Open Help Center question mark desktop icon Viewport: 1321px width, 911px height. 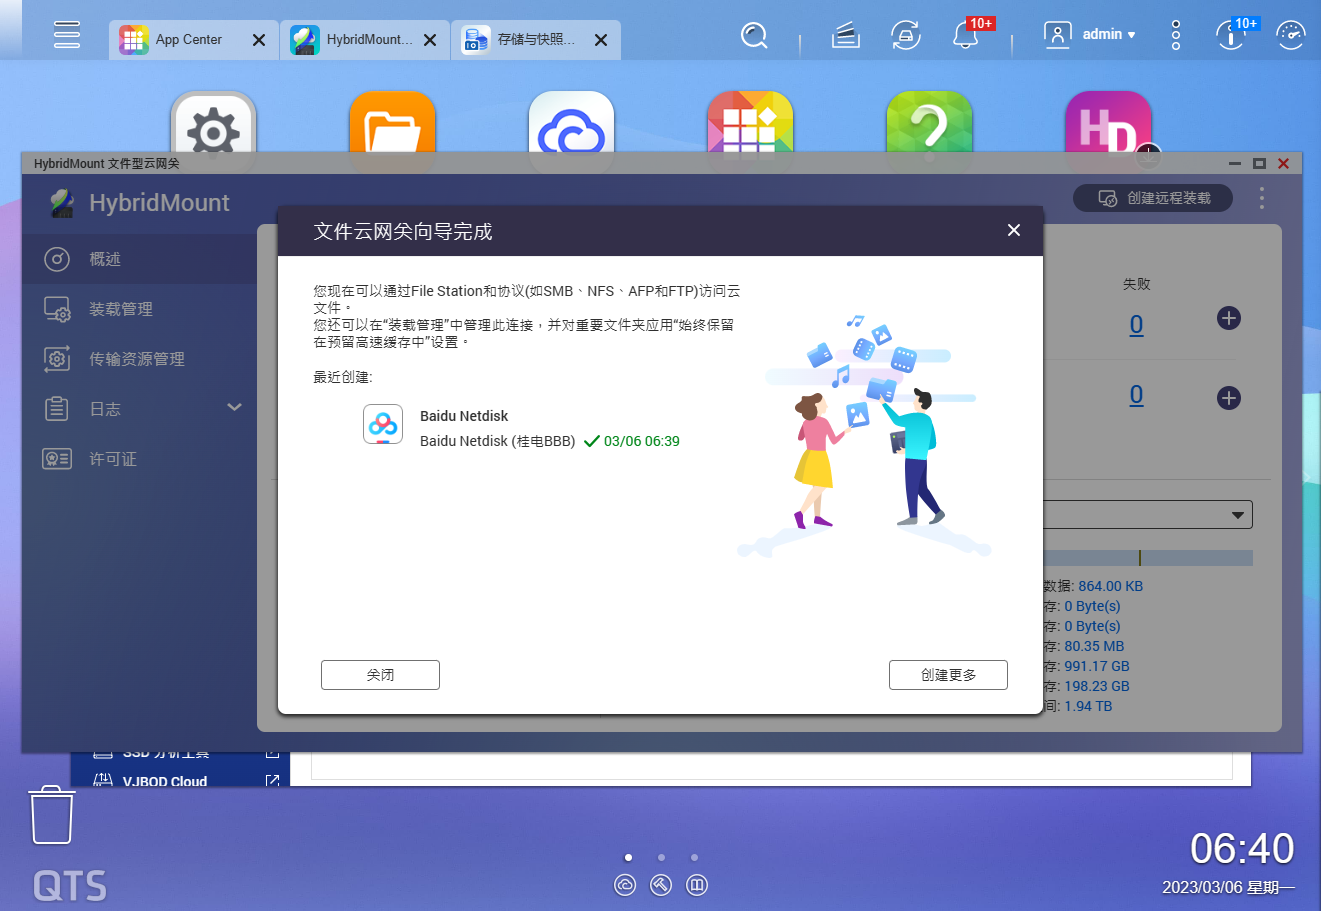point(929,122)
